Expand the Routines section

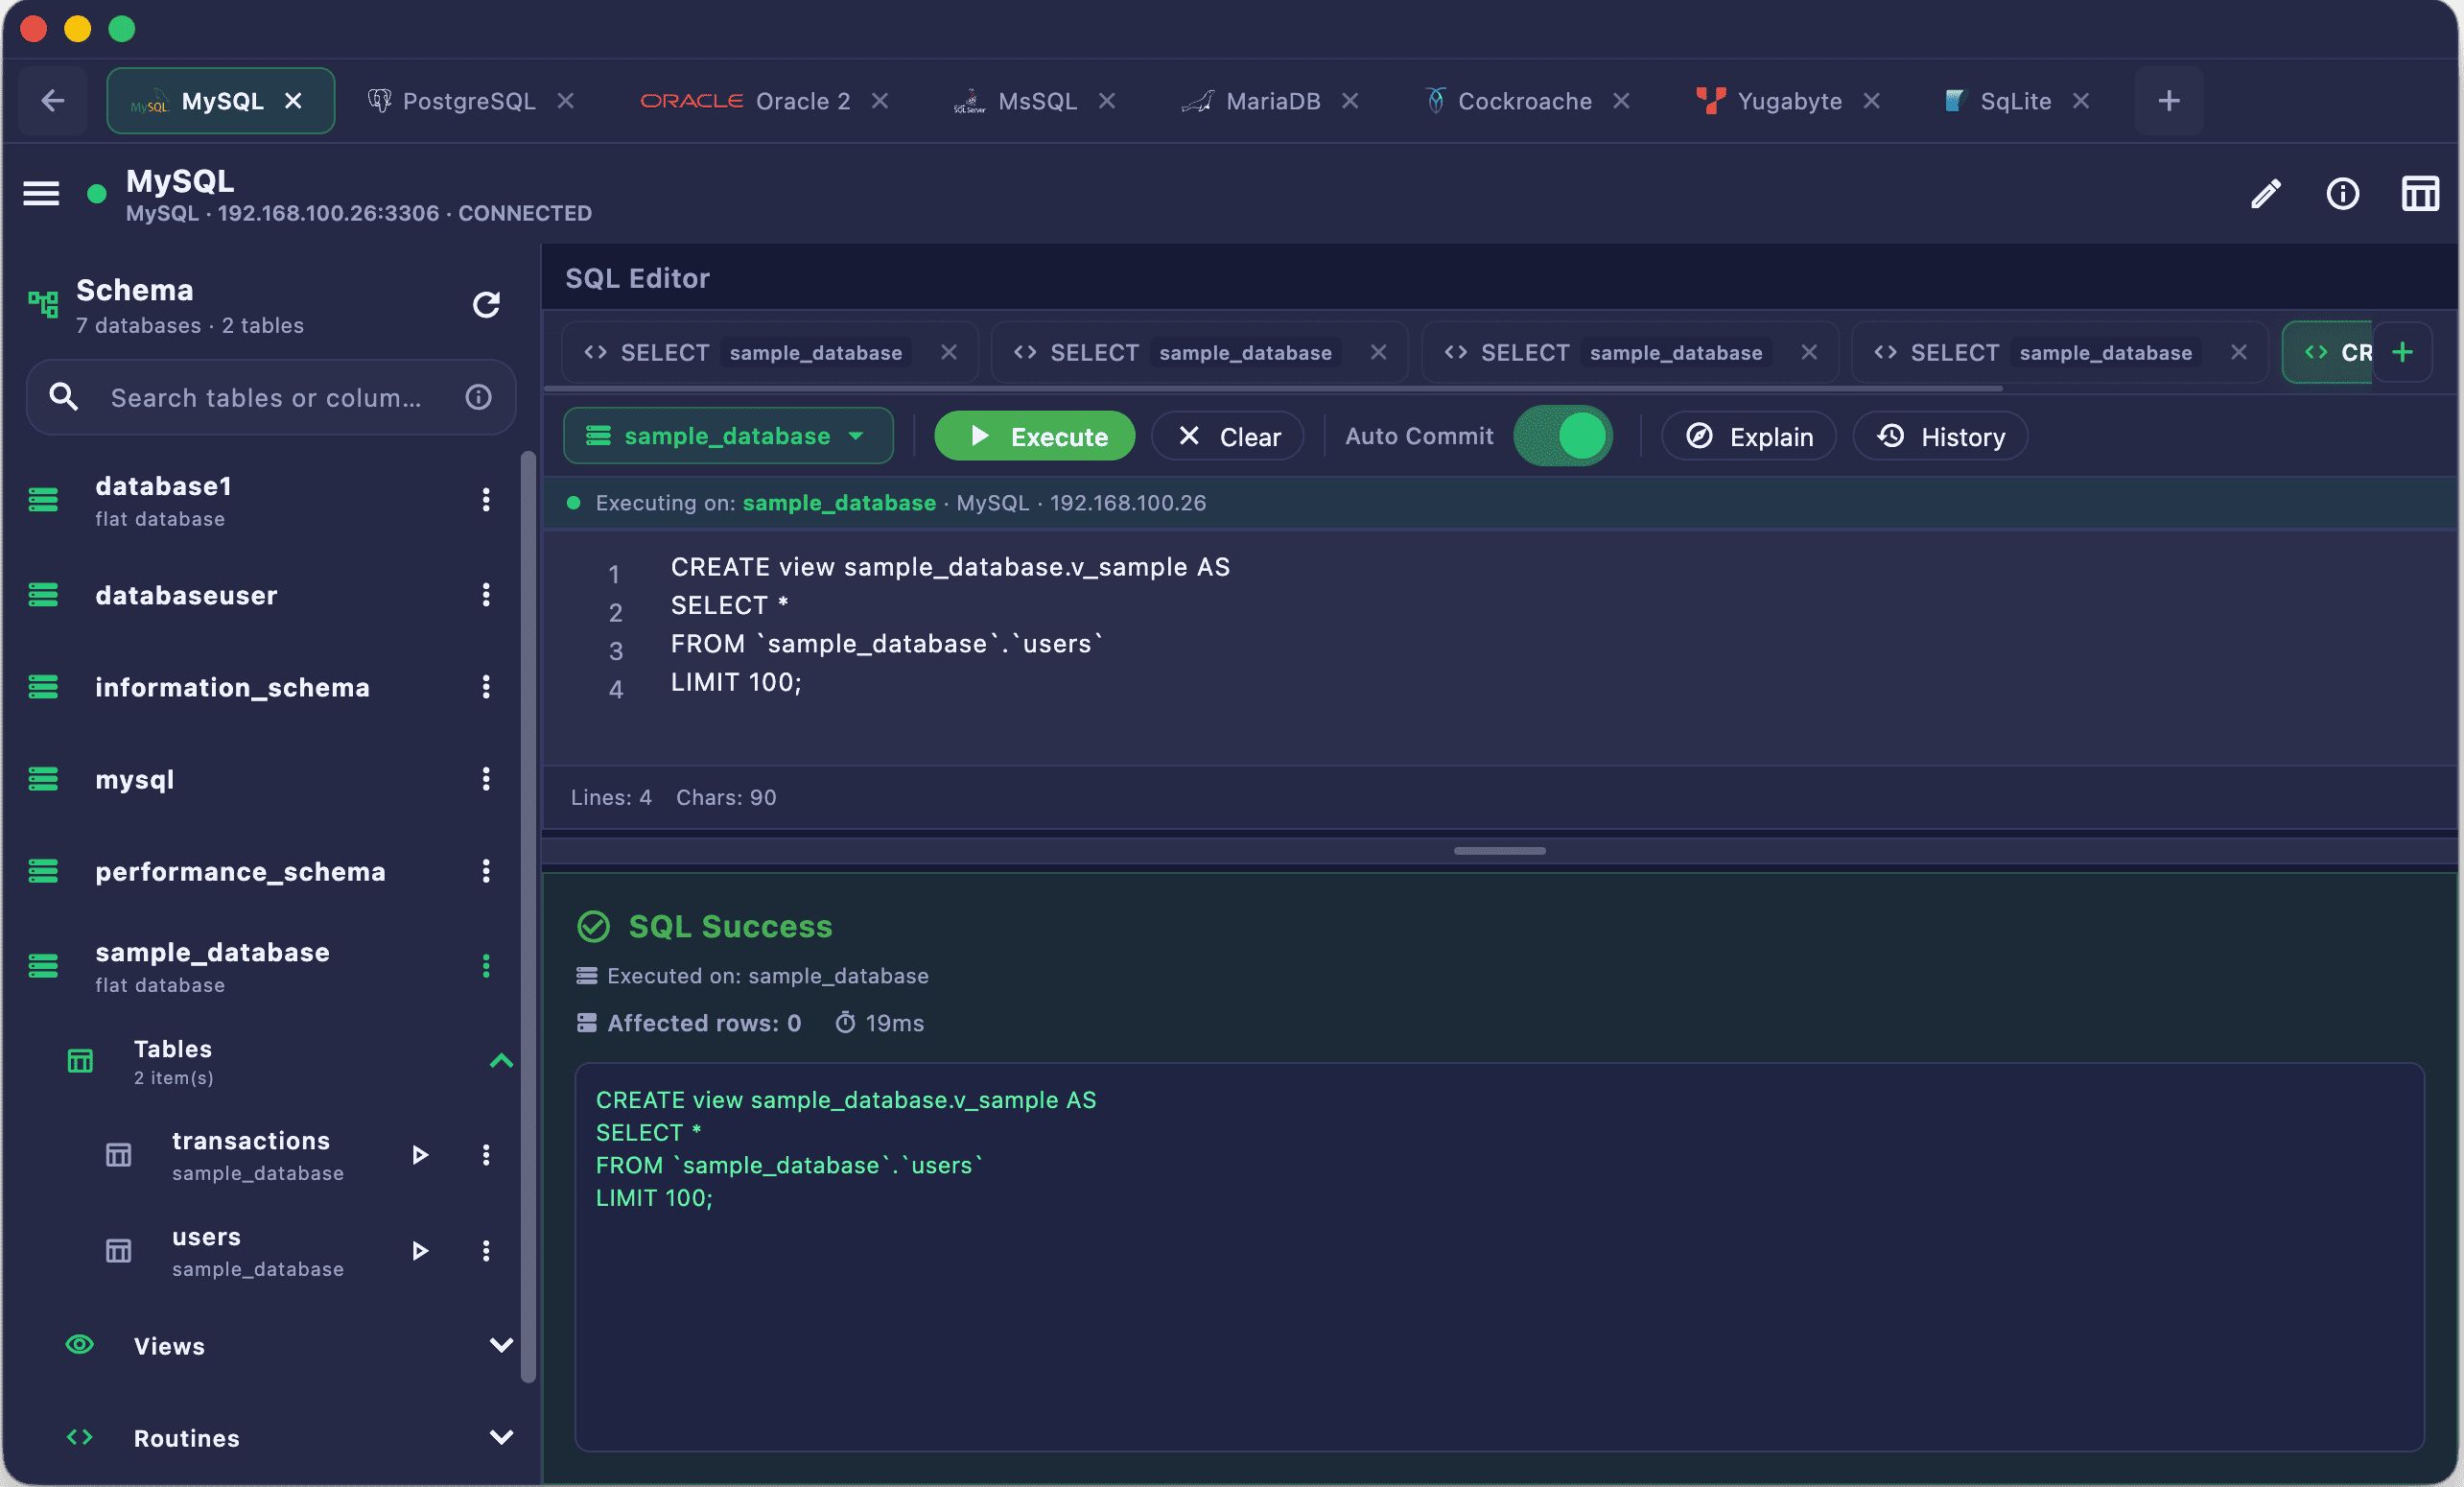pos(502,1437)
